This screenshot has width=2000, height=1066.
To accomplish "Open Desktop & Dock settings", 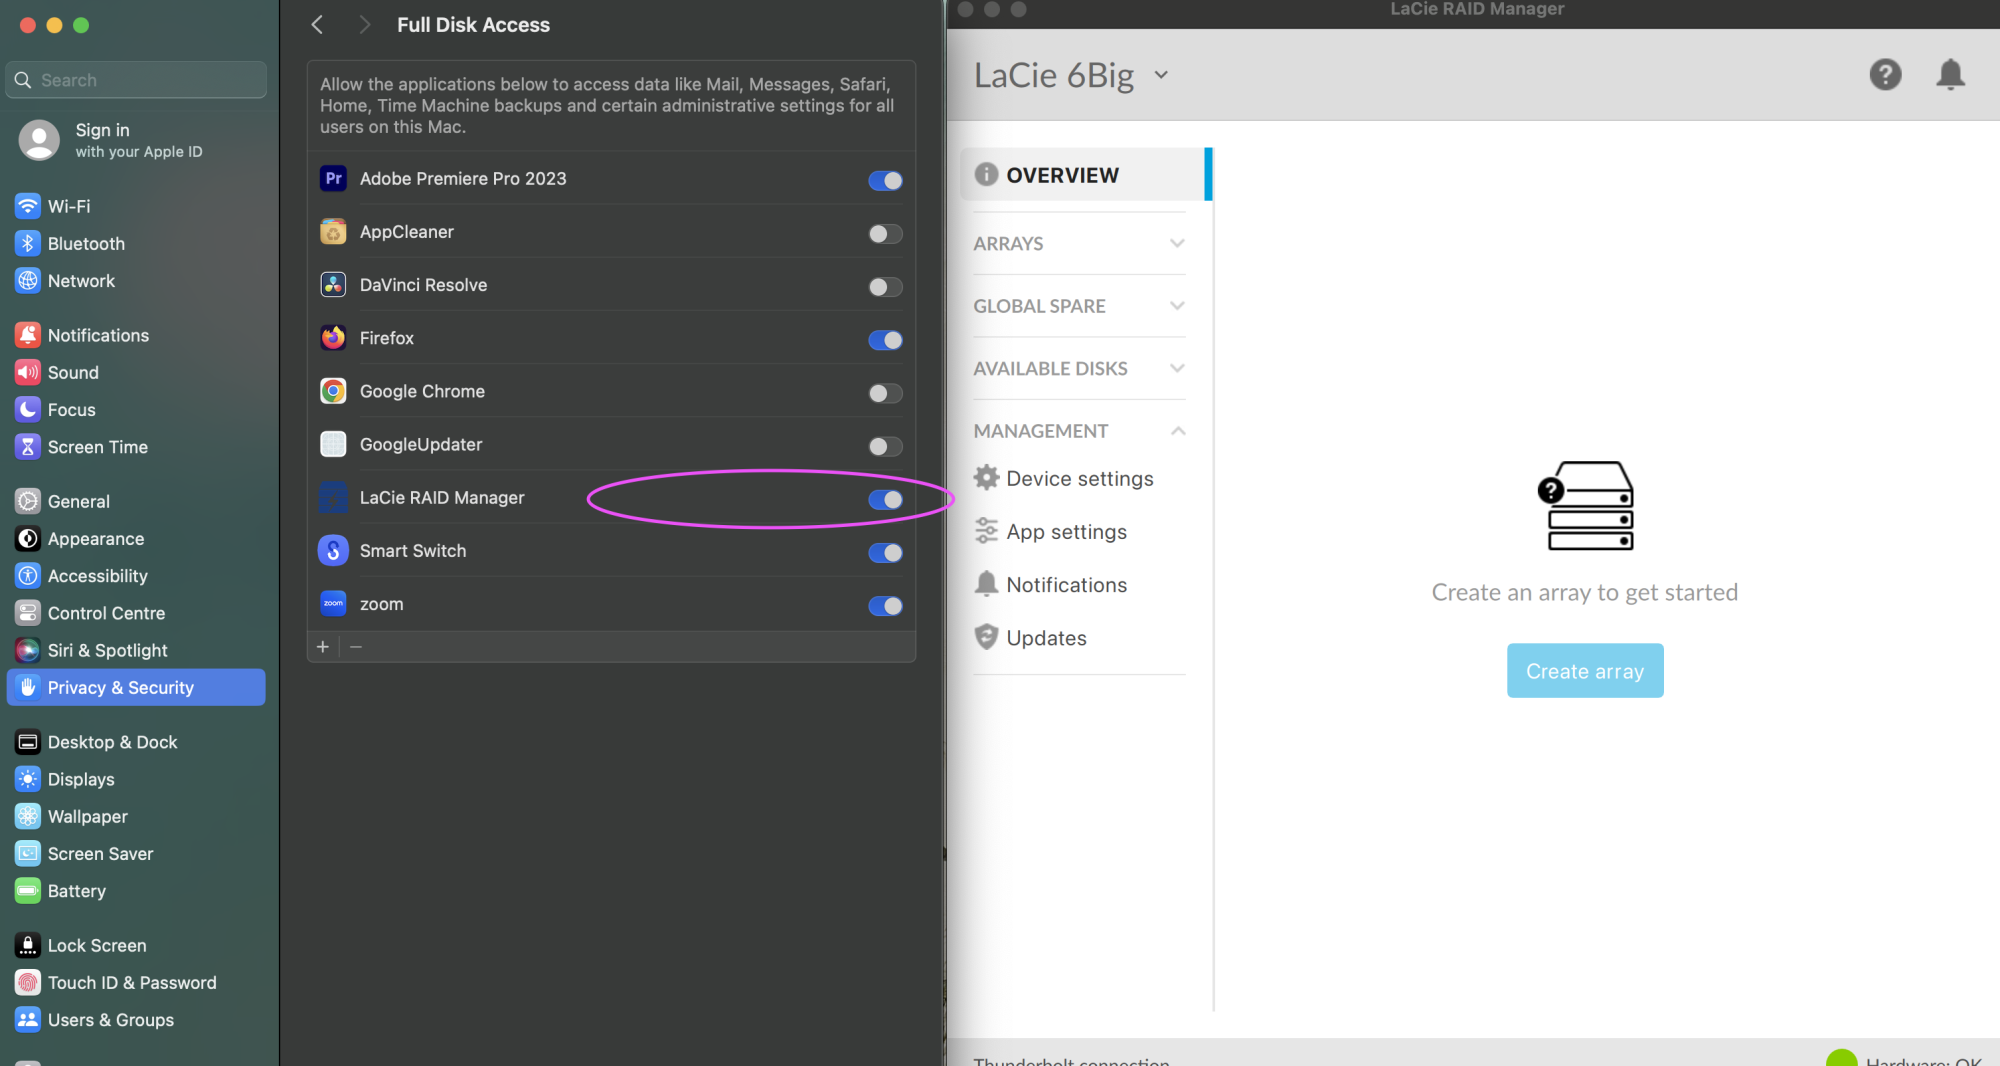I will pos(136,741).
